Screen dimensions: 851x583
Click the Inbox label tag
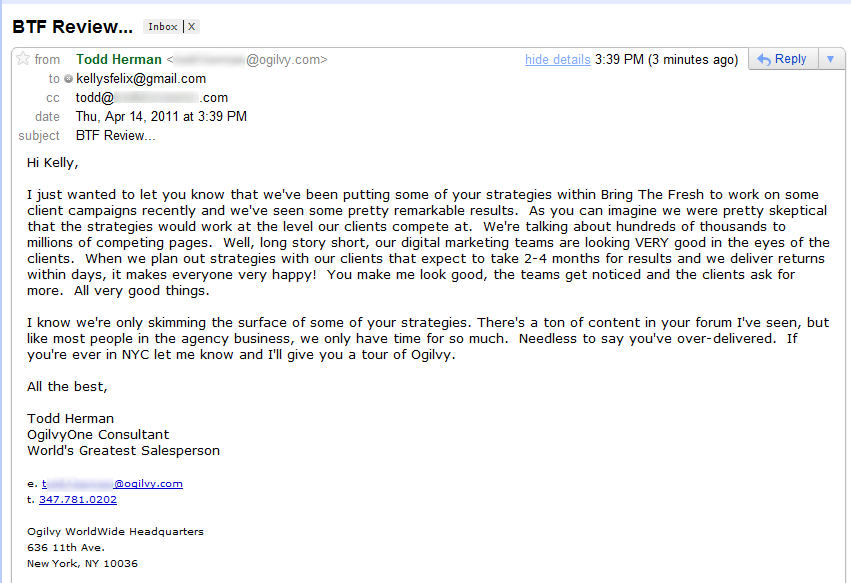click(164, 27)
